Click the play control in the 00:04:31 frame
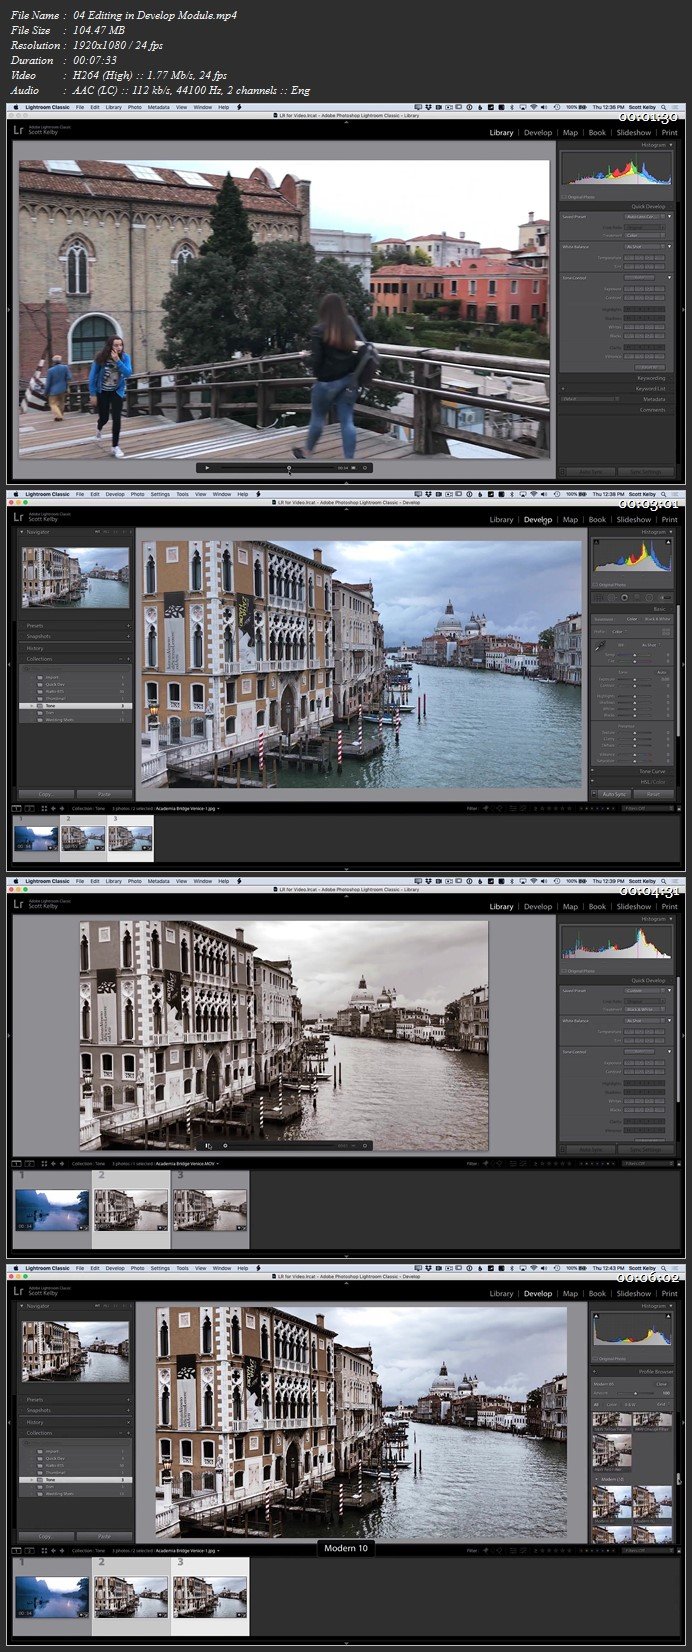The height and width of the screenshot is (1652, 692). pyautogui.click(x=208, y=1145)
